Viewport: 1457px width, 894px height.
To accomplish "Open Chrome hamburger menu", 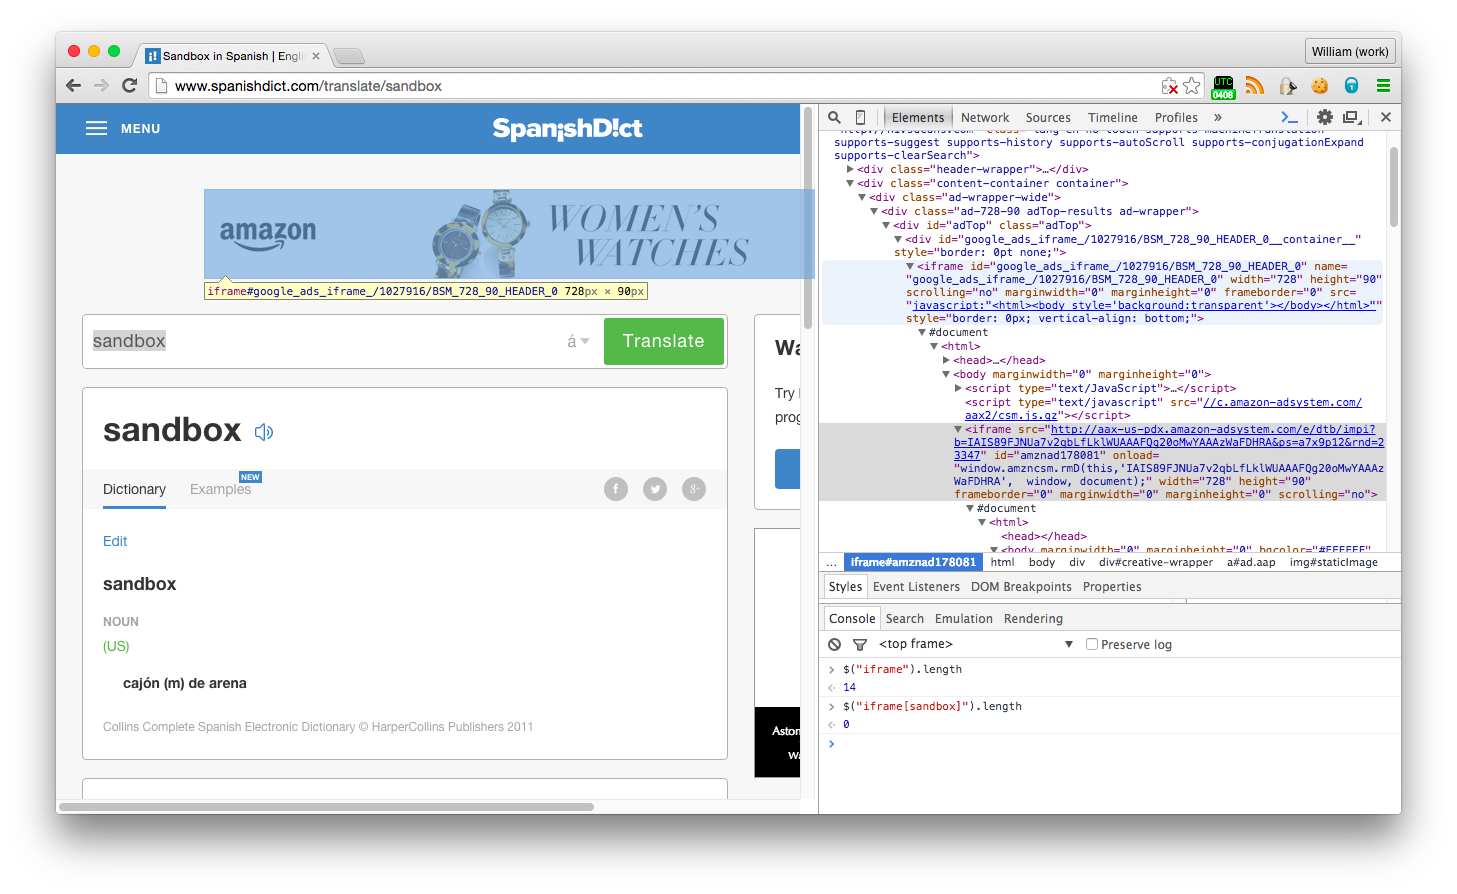I will (1384, 86).
